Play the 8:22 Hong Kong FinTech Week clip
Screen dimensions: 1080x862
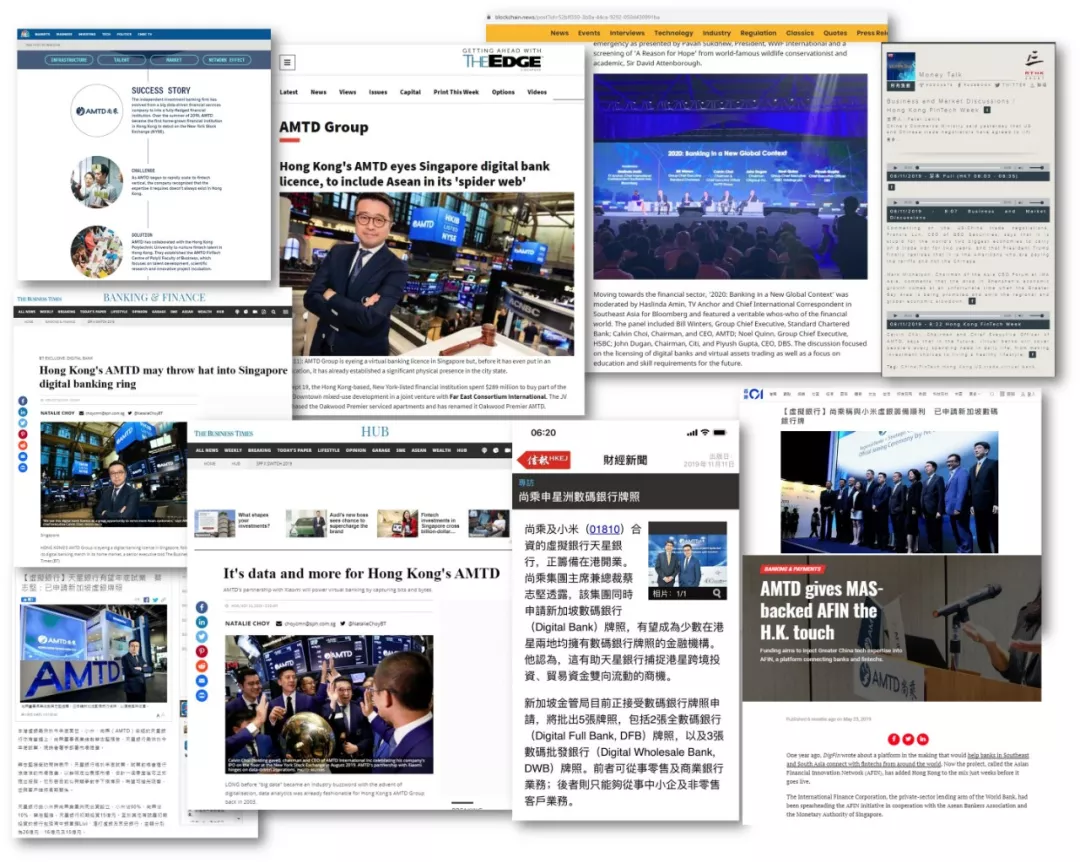click(895, 316)
